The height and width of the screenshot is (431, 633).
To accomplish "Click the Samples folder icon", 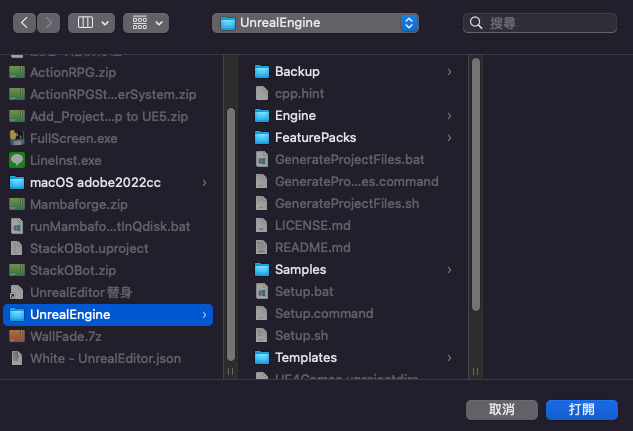I will pos(262,270).
